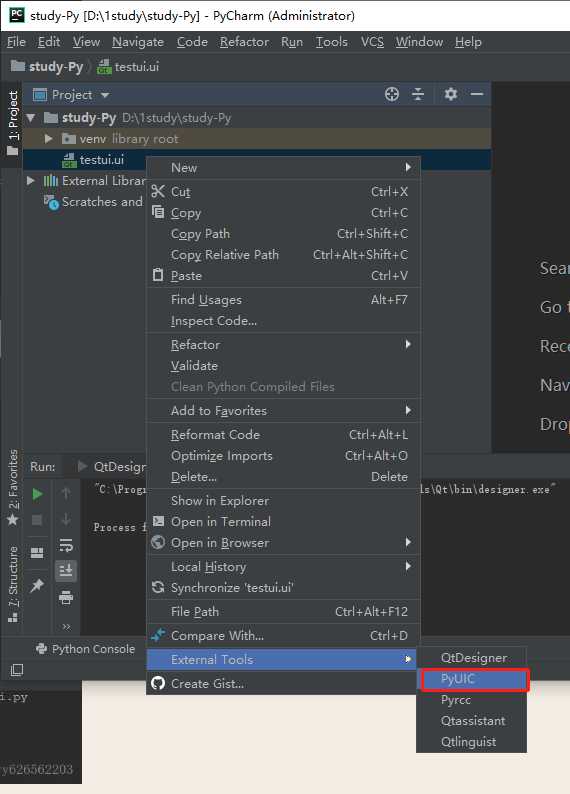Image resolution: width=570 pixels, height=794 pixels.
Task: Open the Tools menu in menu bar
Action: 332,42
